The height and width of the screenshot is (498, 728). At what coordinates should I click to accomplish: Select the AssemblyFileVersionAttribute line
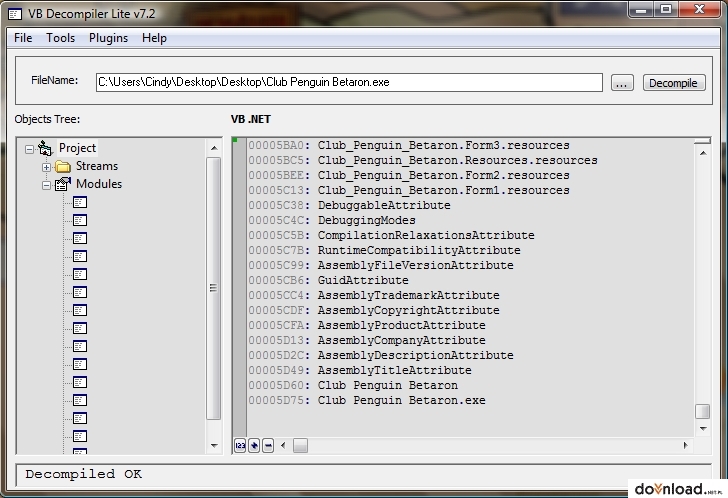[381, 265]
